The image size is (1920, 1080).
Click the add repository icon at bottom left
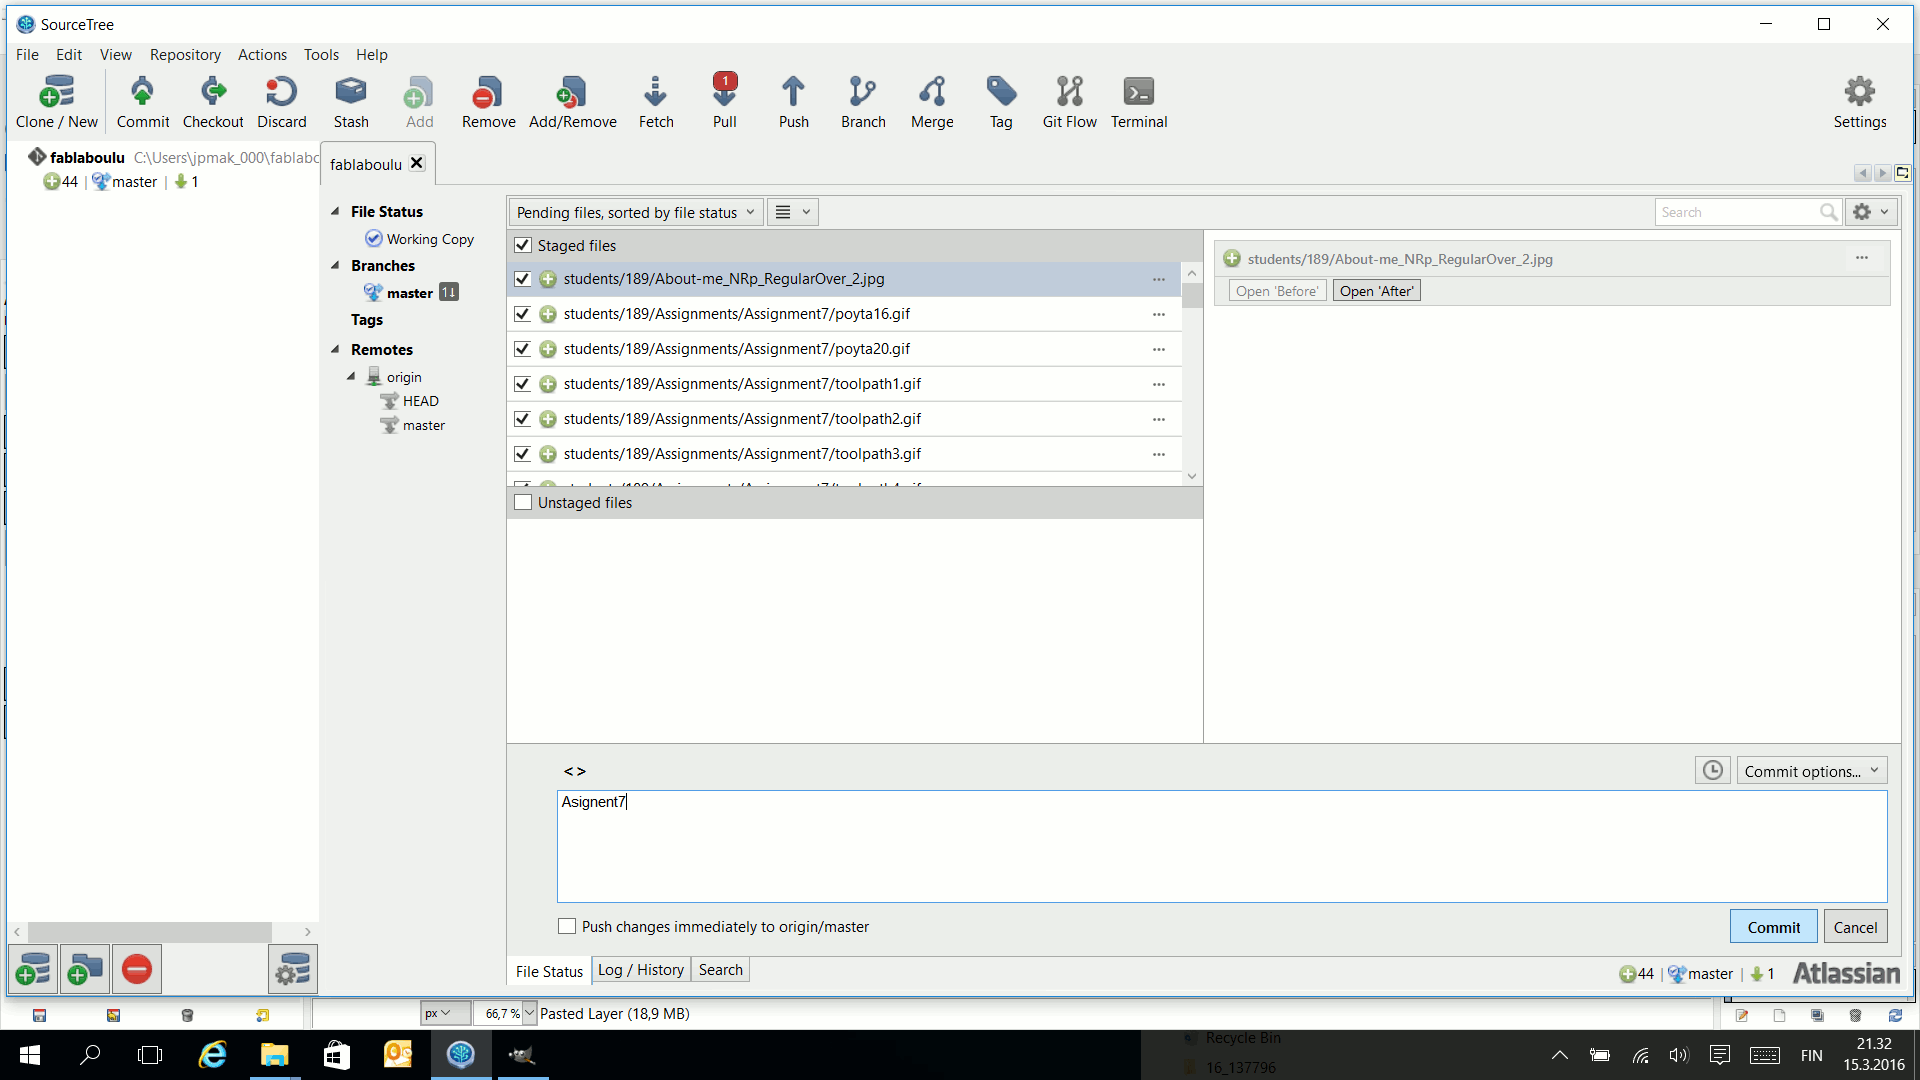pos(33,969)
